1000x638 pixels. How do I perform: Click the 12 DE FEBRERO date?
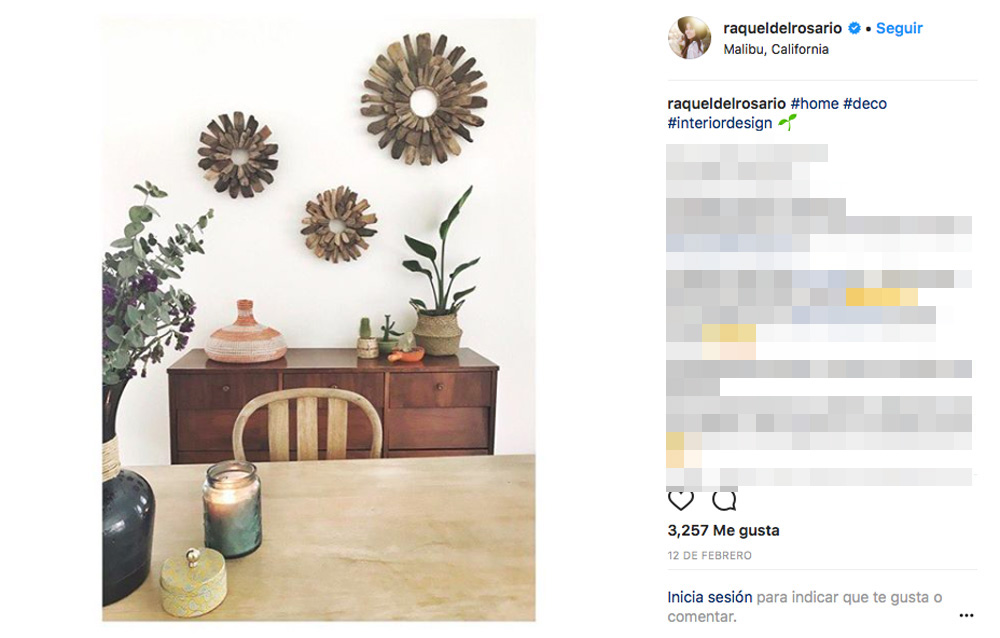(x=709, y=556)
